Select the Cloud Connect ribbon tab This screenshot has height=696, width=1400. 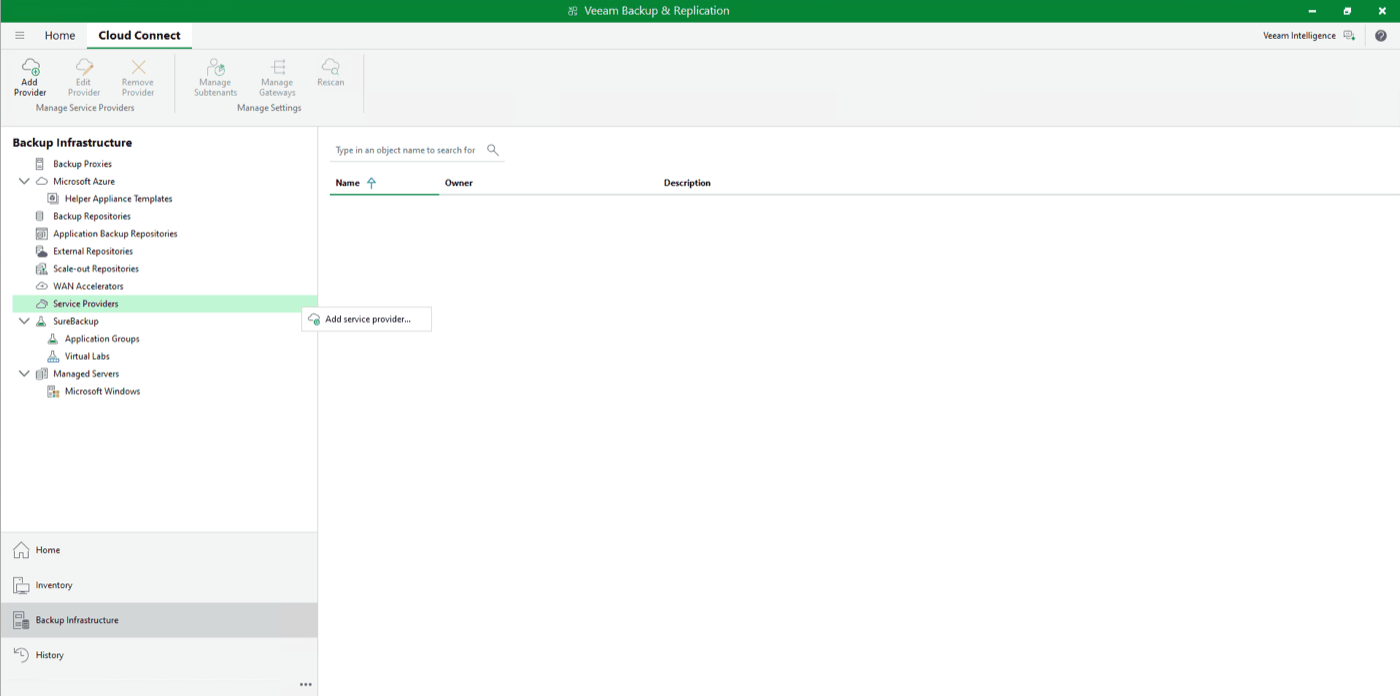click(139, 35)
